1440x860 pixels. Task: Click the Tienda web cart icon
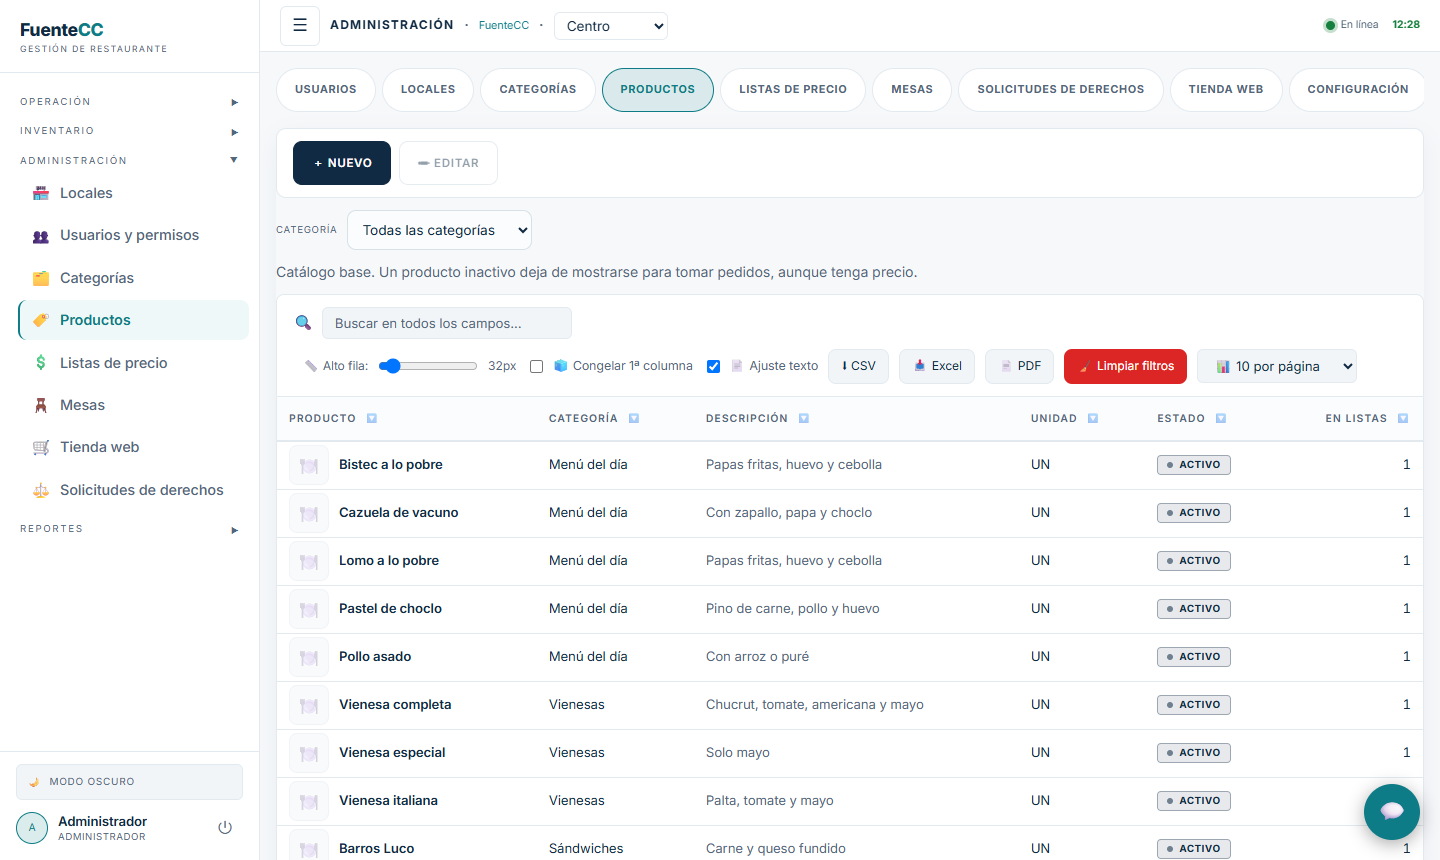coord(41,447)
